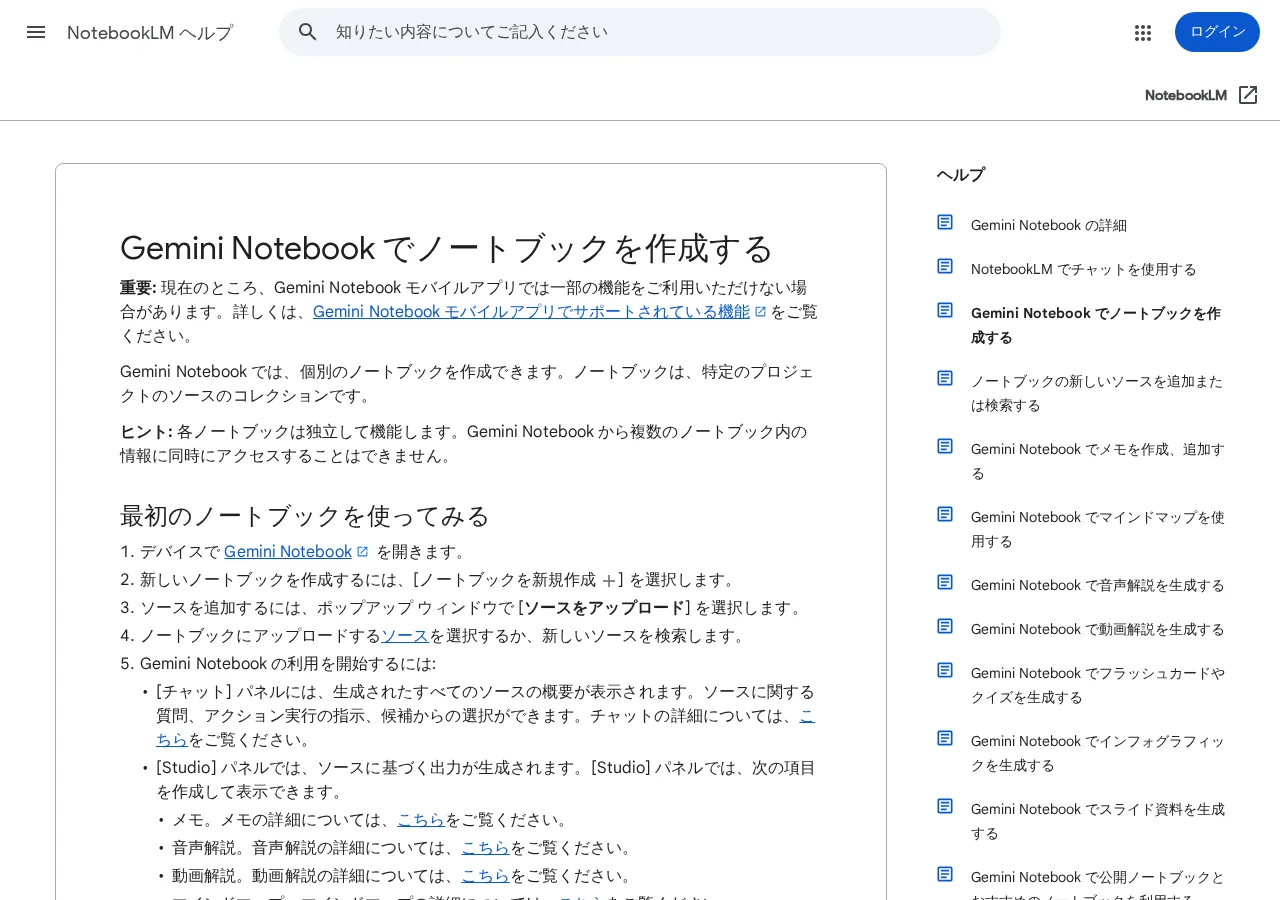Click article icon beside メモを作成、追加する

click(x=945, y=446)
